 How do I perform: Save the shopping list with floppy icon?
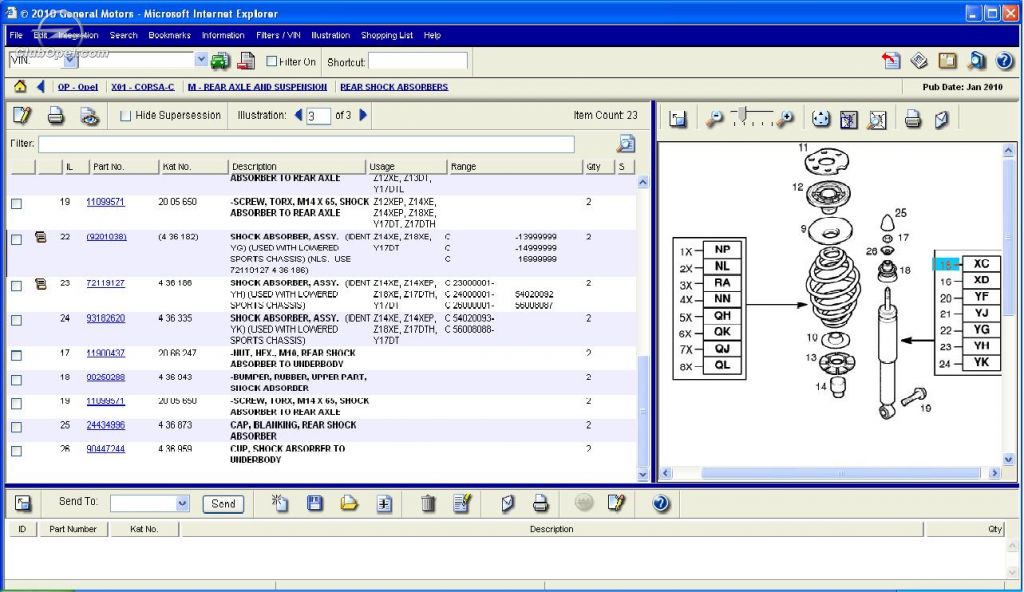(x=315, y=502)
